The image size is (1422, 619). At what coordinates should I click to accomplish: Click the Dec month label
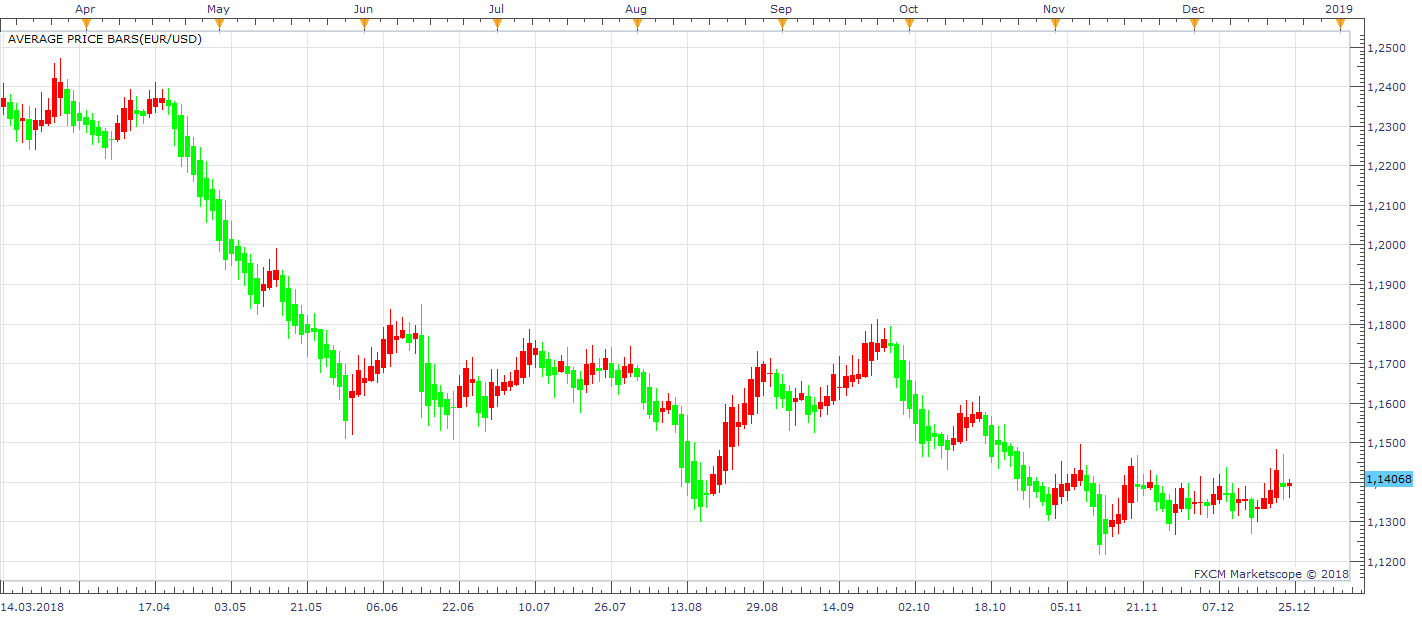1193,9
